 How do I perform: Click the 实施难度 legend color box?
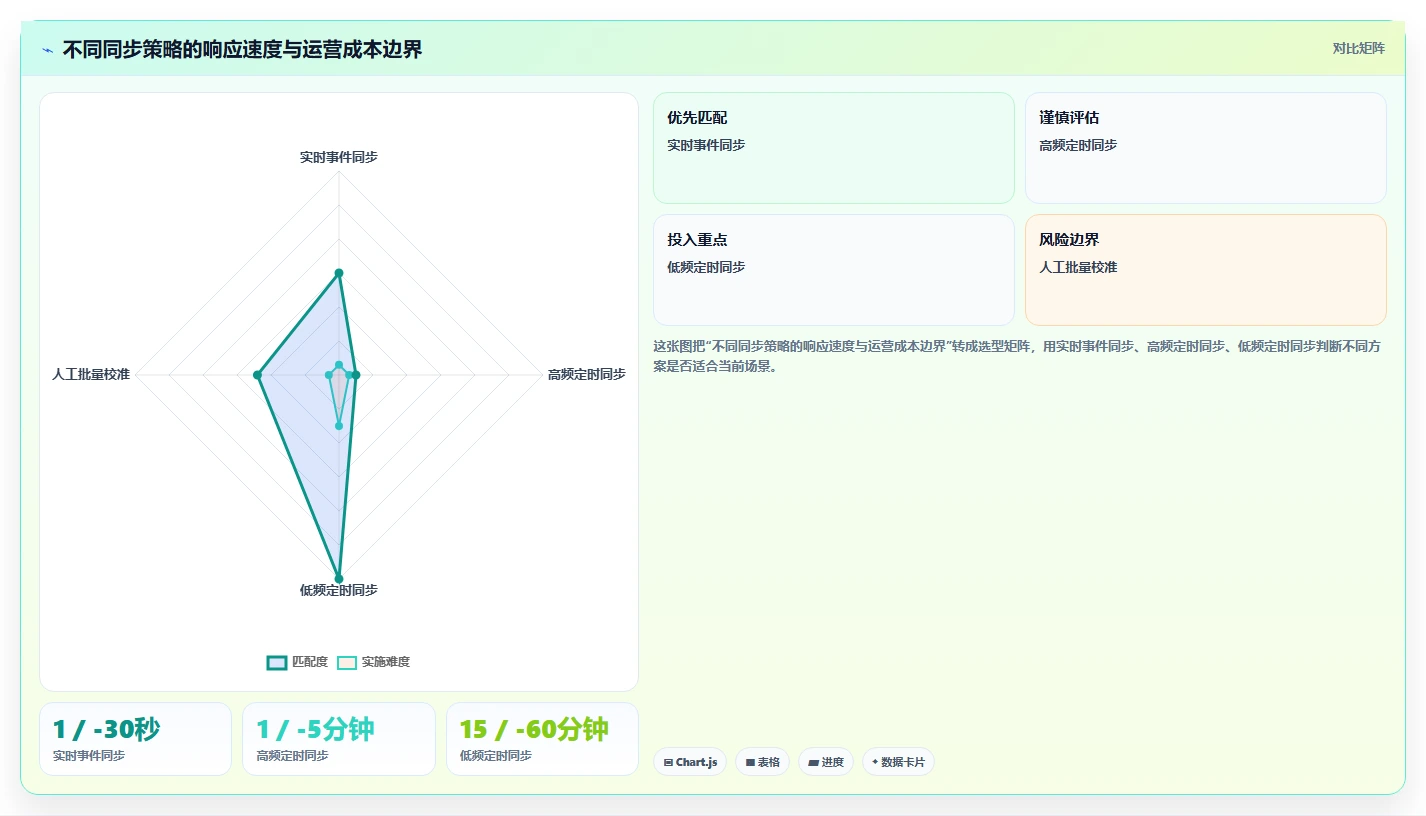click(347, 662)
